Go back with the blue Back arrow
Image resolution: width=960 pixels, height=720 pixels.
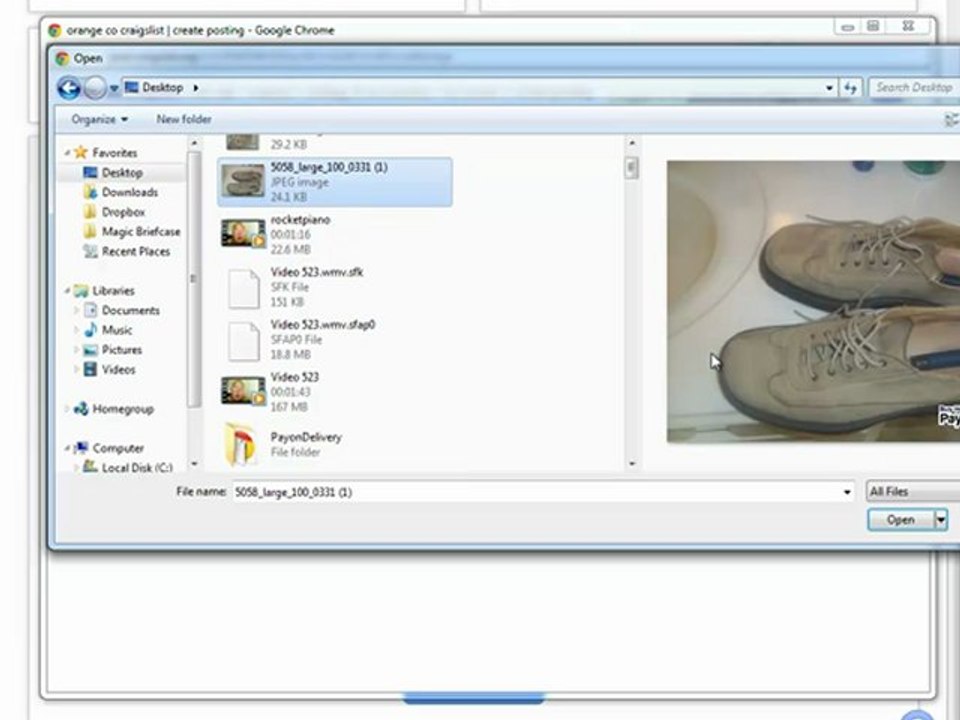click(69, 88)
